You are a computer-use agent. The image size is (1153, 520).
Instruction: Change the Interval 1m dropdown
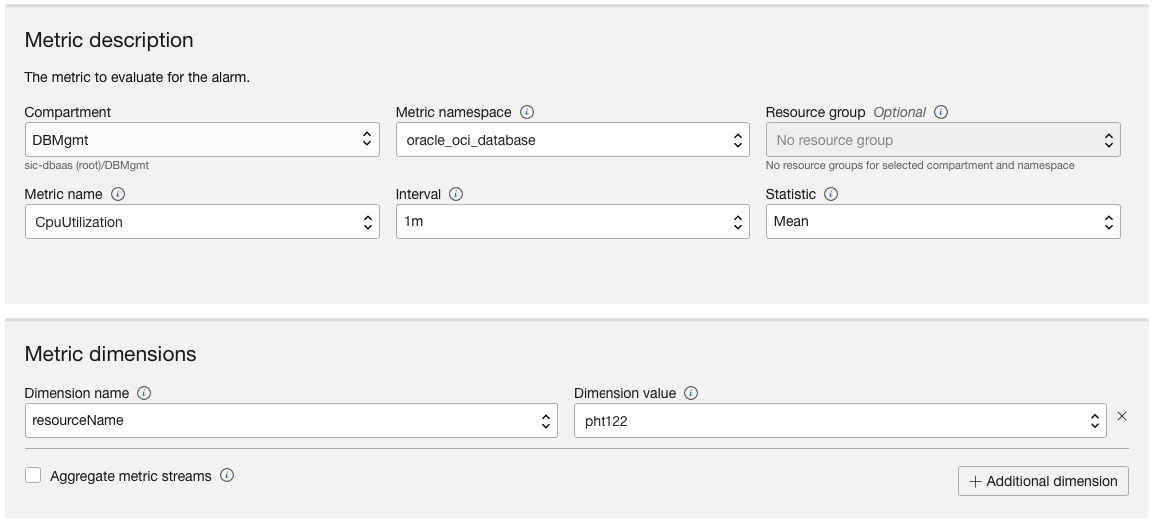(572, 222)
